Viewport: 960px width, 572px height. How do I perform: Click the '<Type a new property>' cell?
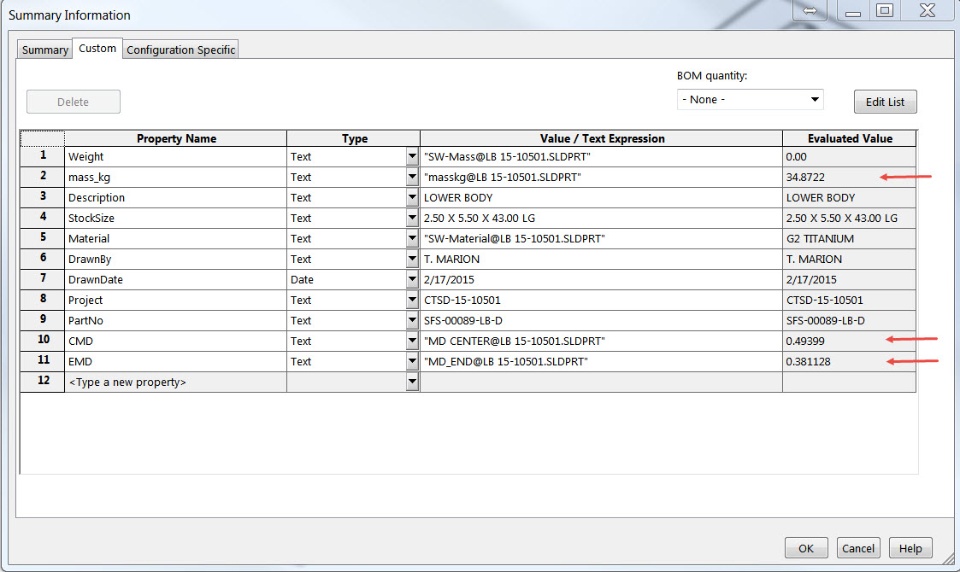click(175, 382)
